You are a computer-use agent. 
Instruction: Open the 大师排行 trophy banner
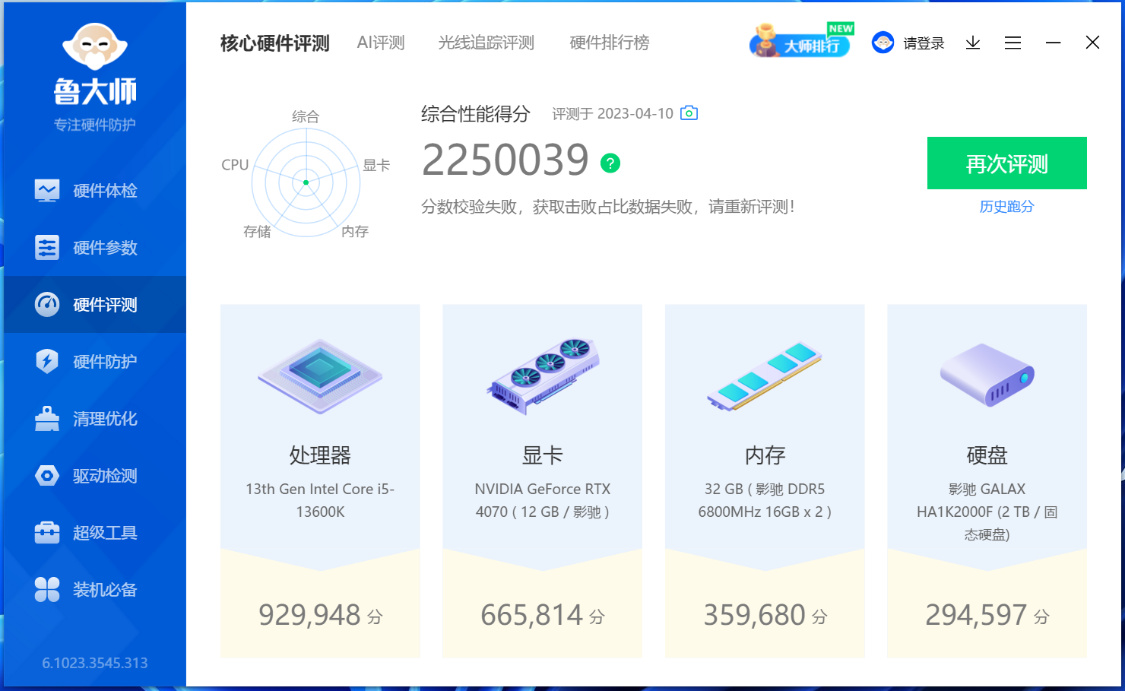tap(801, 41)
